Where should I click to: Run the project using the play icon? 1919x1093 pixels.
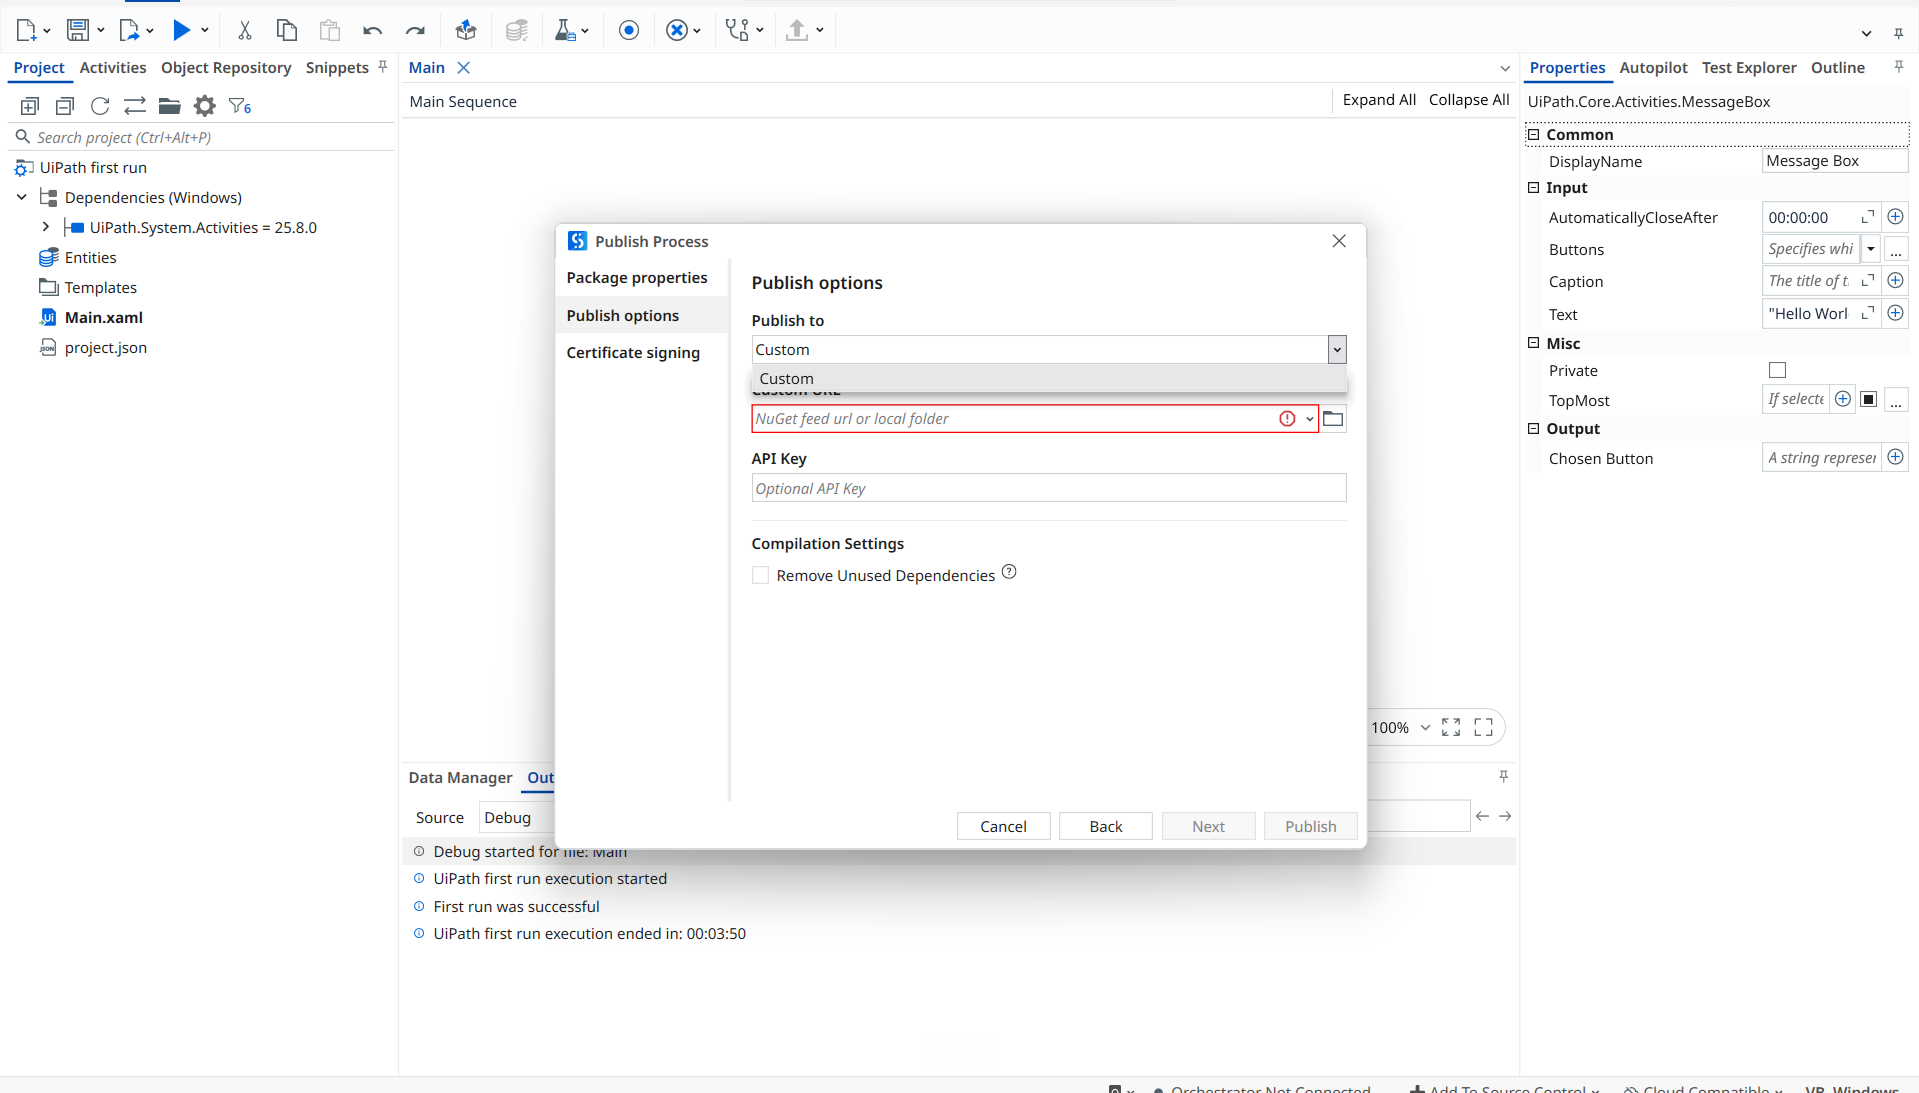[x=182, y=30]
